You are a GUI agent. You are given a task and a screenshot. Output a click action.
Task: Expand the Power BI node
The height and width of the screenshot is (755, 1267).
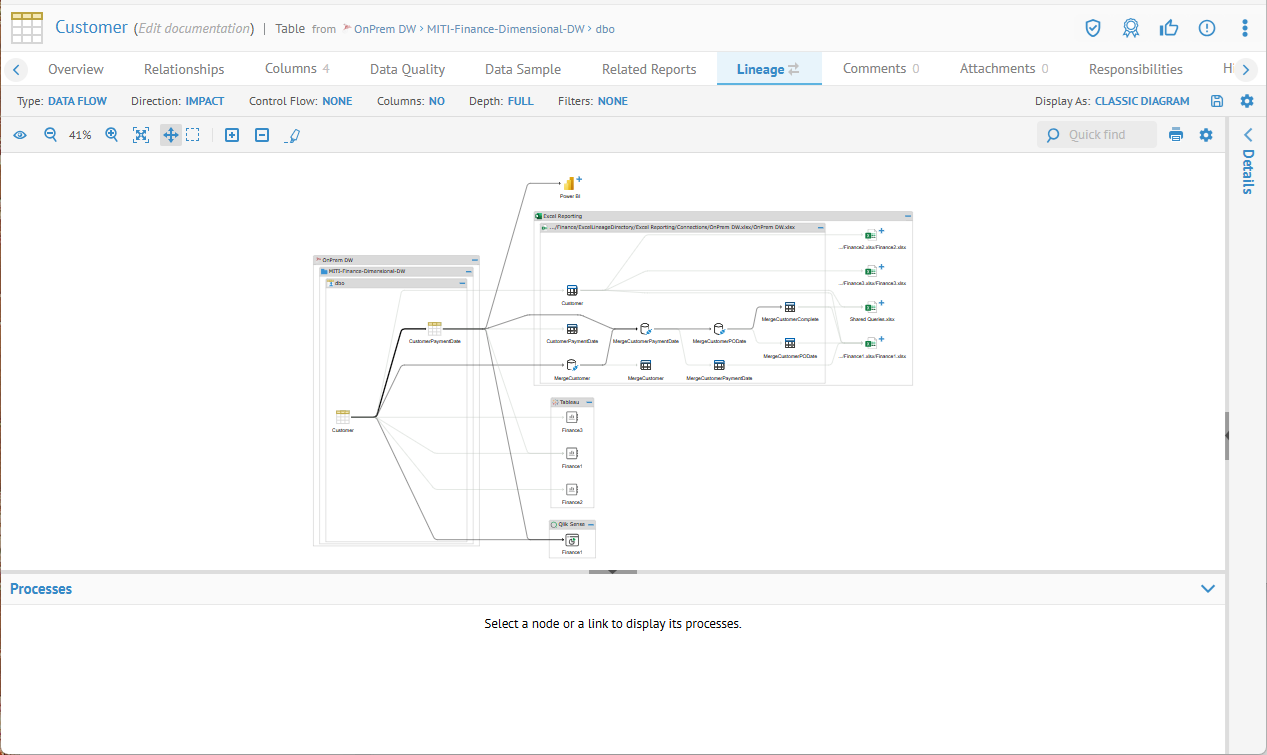coord(579,179)
